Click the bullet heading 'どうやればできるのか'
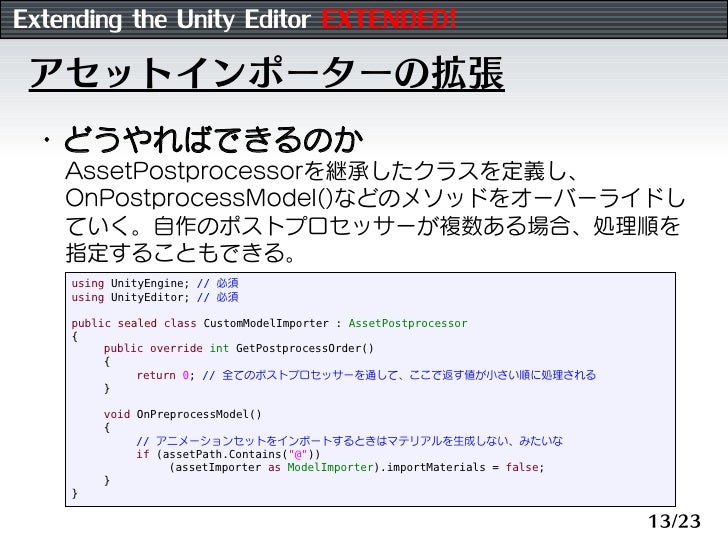This screenshot has width=728, height=546. (x=213, y=139)
